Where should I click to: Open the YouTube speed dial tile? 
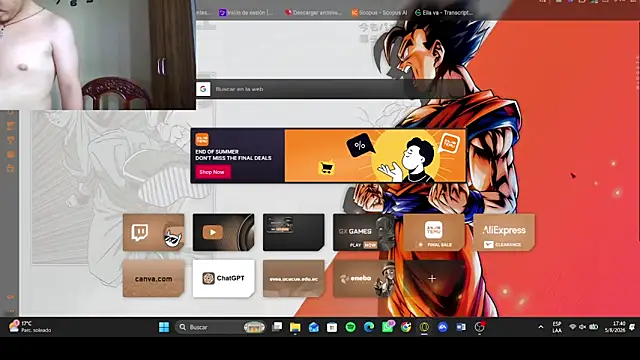(223, 232)
